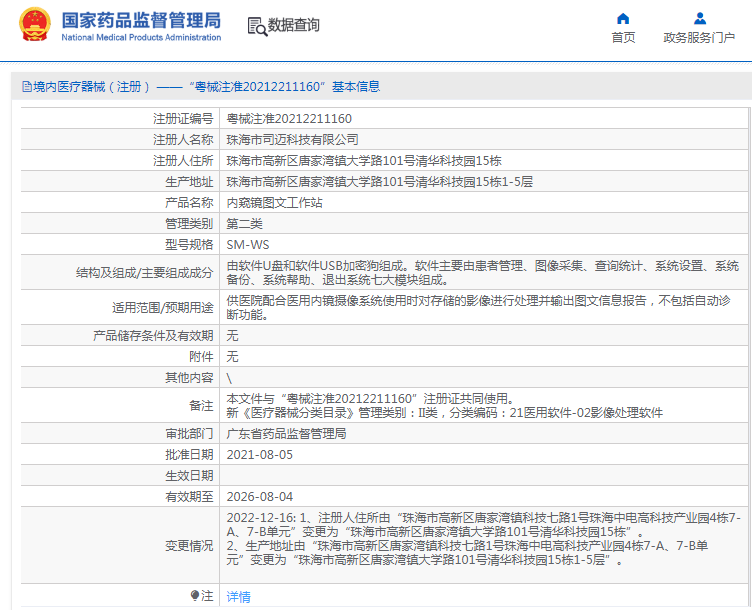
Task: Click the 生效日期 row label
Action: point(189,476)
